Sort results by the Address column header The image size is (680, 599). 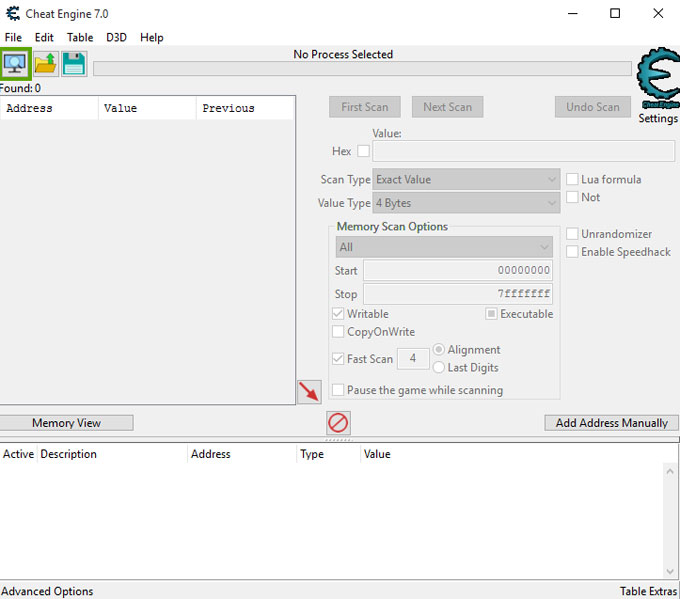point(49,108)
